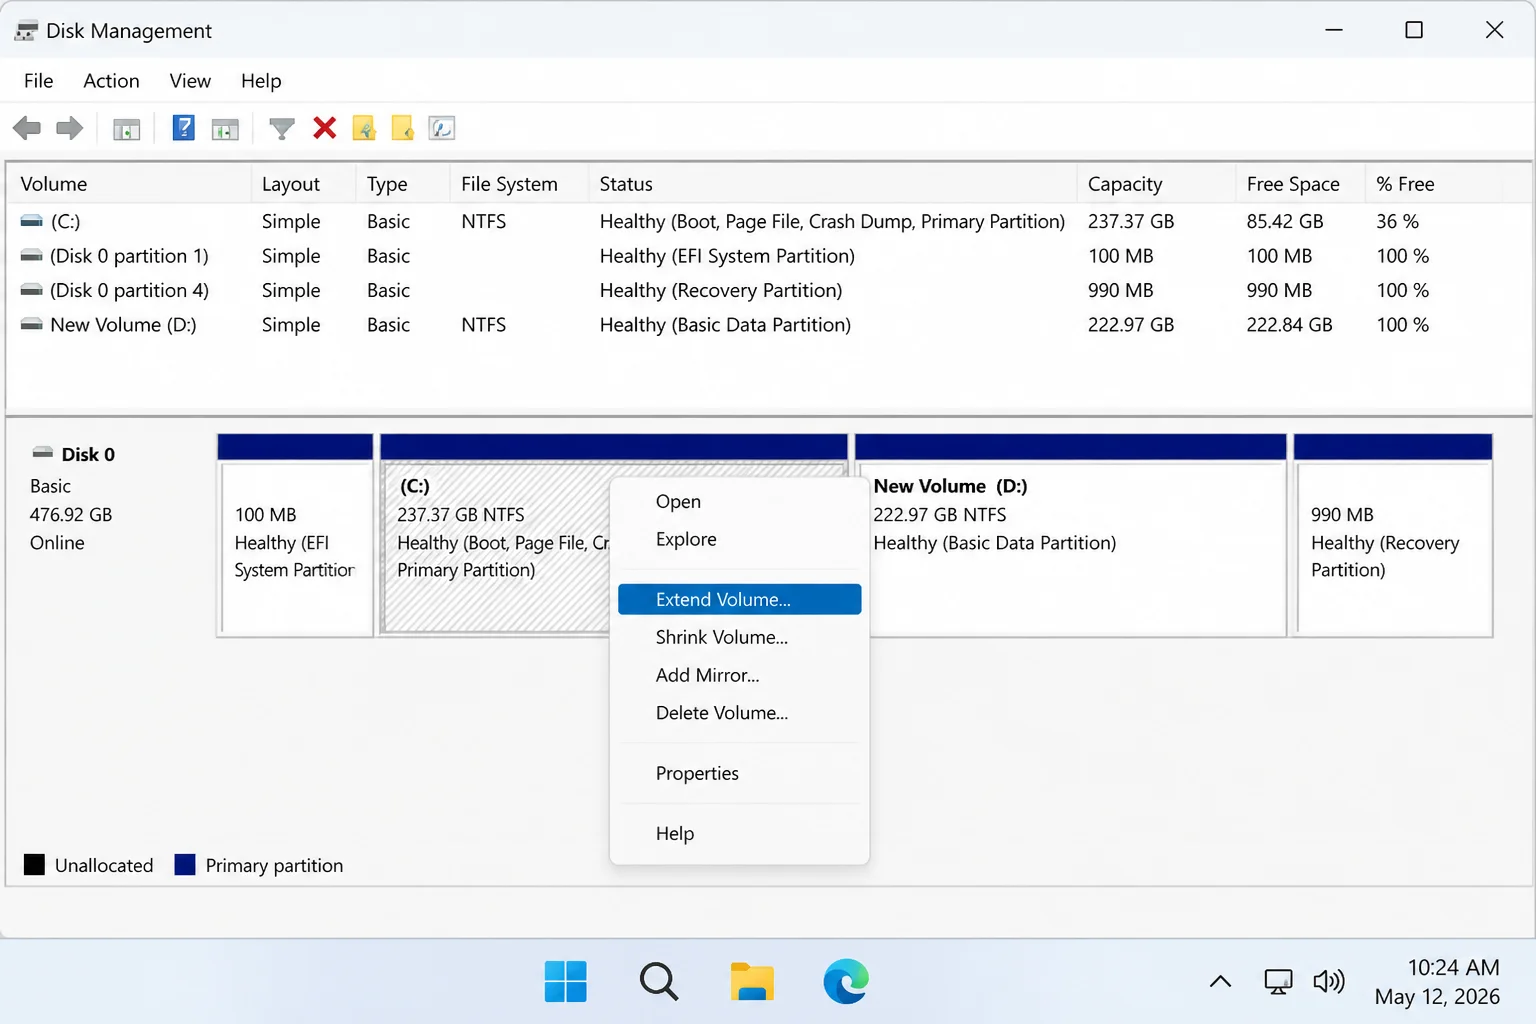Choose Open from the context menu
Viewport: 1536px width, 1024px height.
click(x=739, y=502)
